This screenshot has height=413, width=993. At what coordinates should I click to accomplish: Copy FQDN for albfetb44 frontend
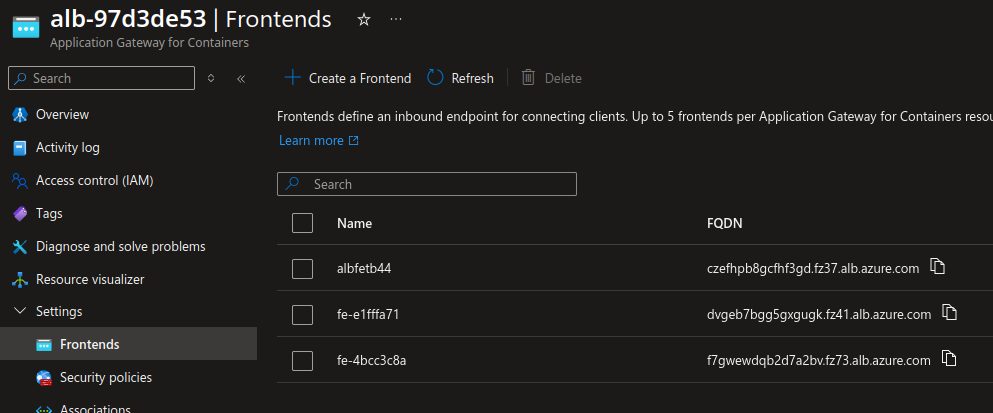pos(937,267)
